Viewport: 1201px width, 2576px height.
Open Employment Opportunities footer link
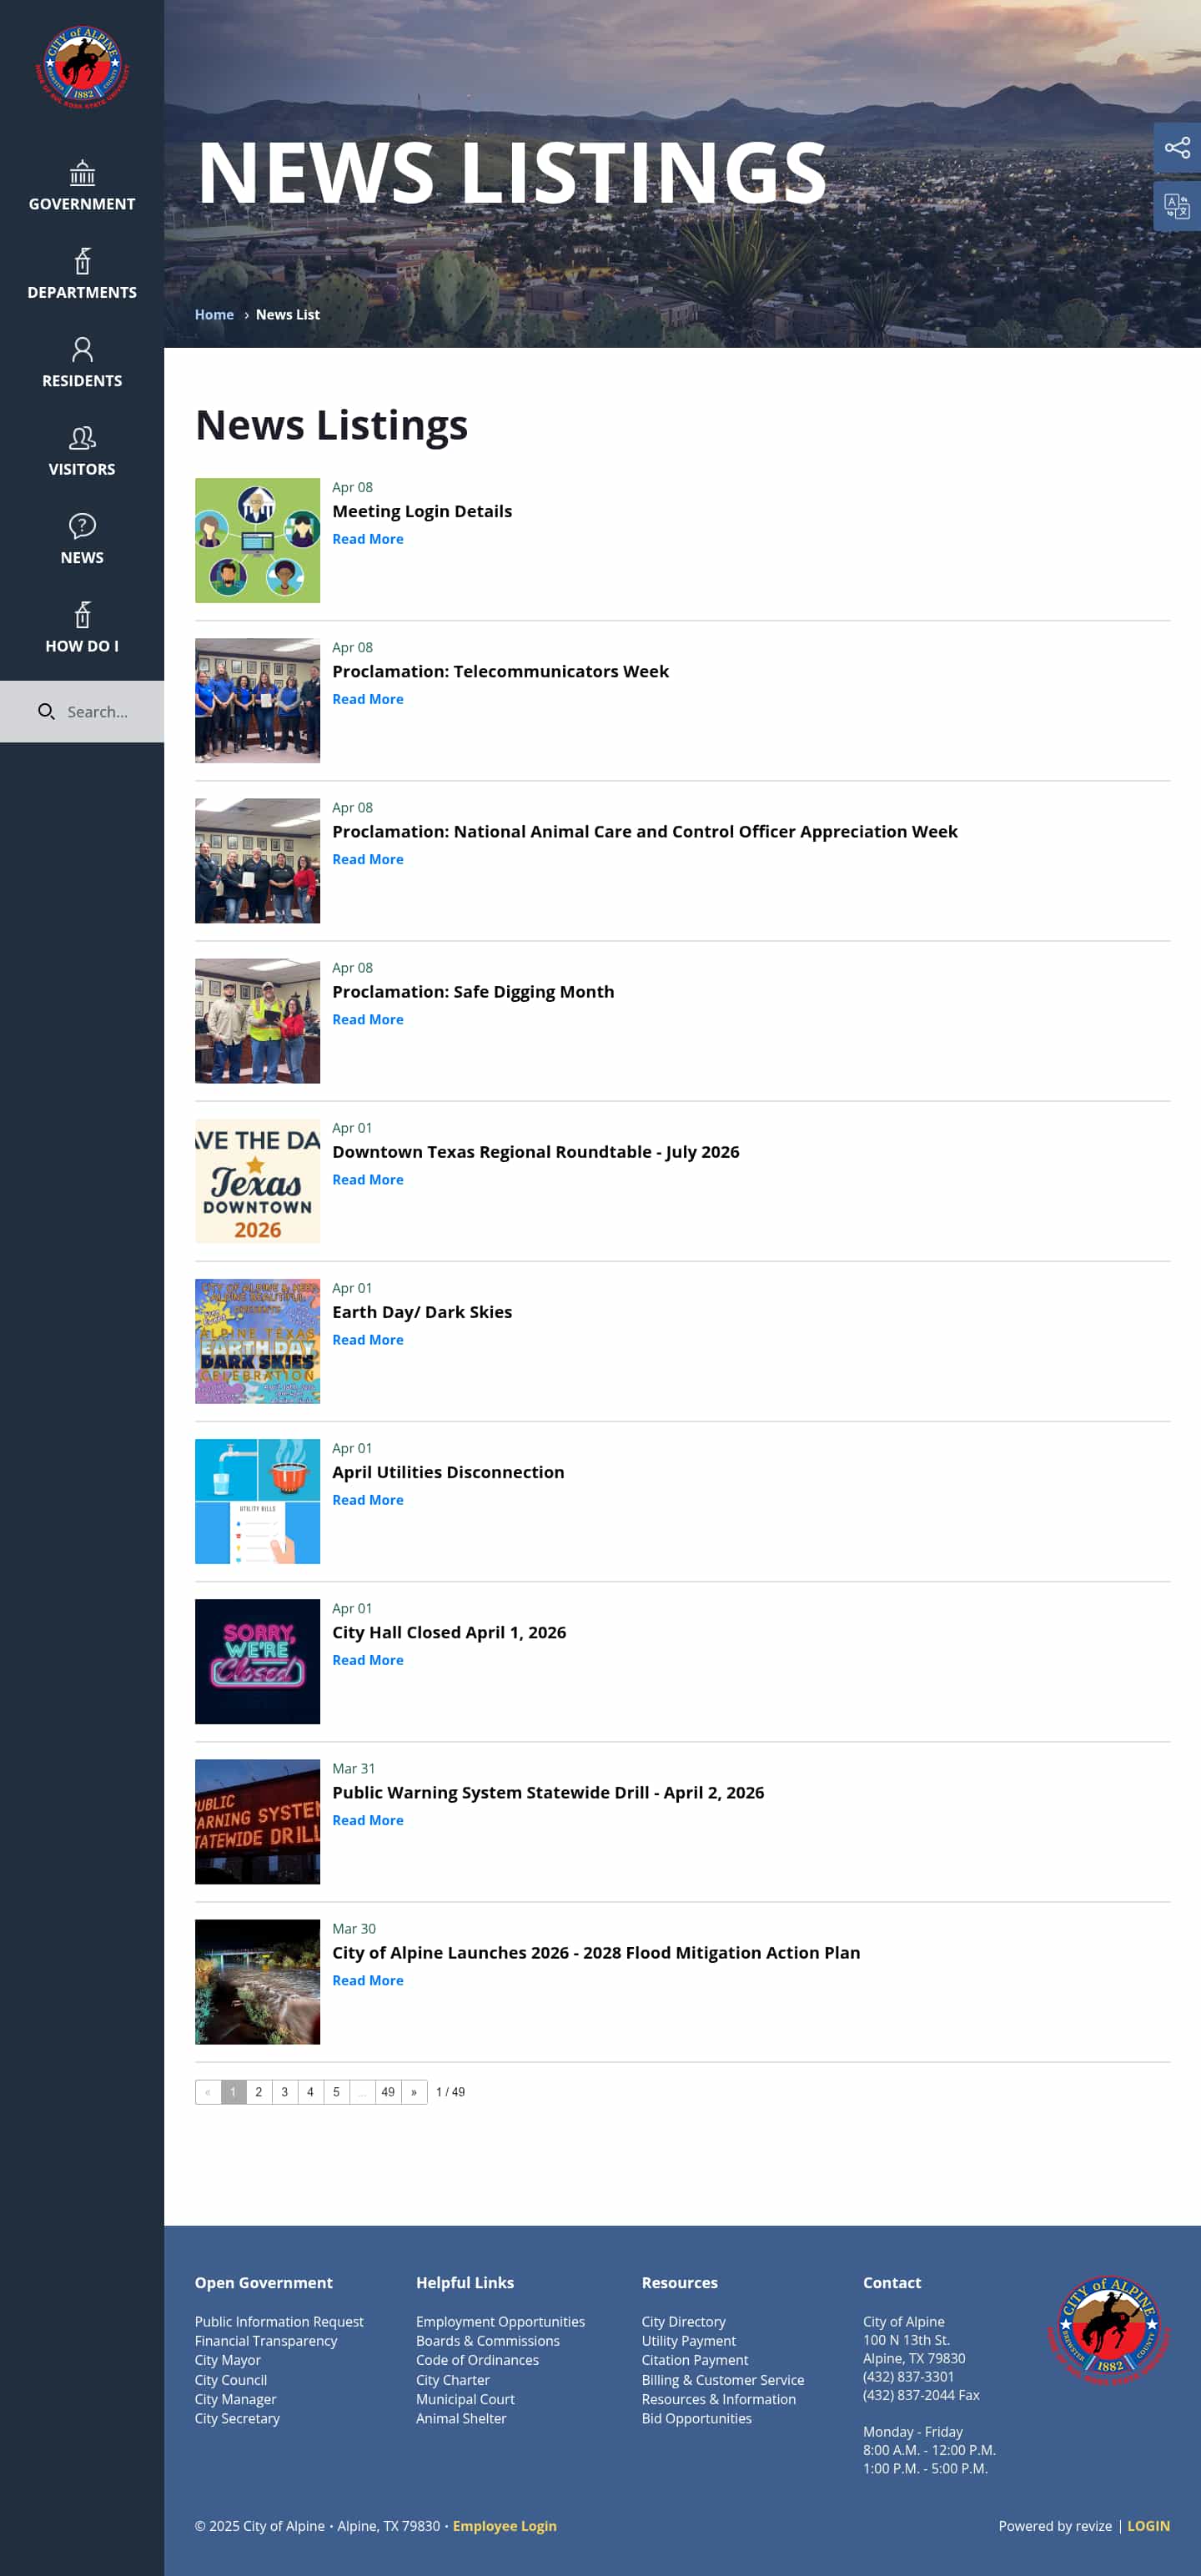(500, 2321)
